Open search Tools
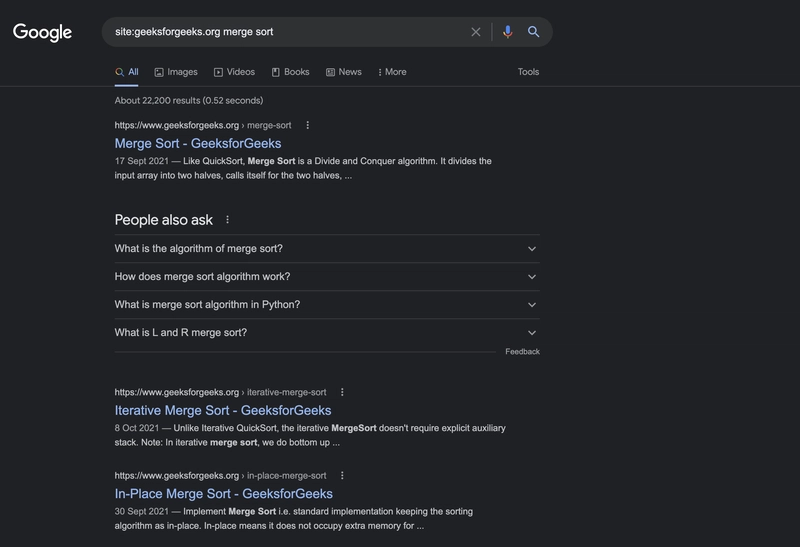This screenshot has height=547, width=800. (x=528, y=72)
